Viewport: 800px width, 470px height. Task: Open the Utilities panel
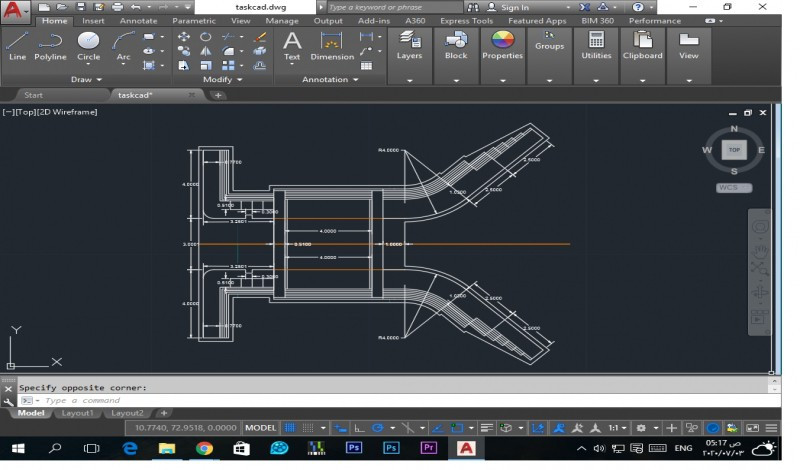[x=596, y=44]
